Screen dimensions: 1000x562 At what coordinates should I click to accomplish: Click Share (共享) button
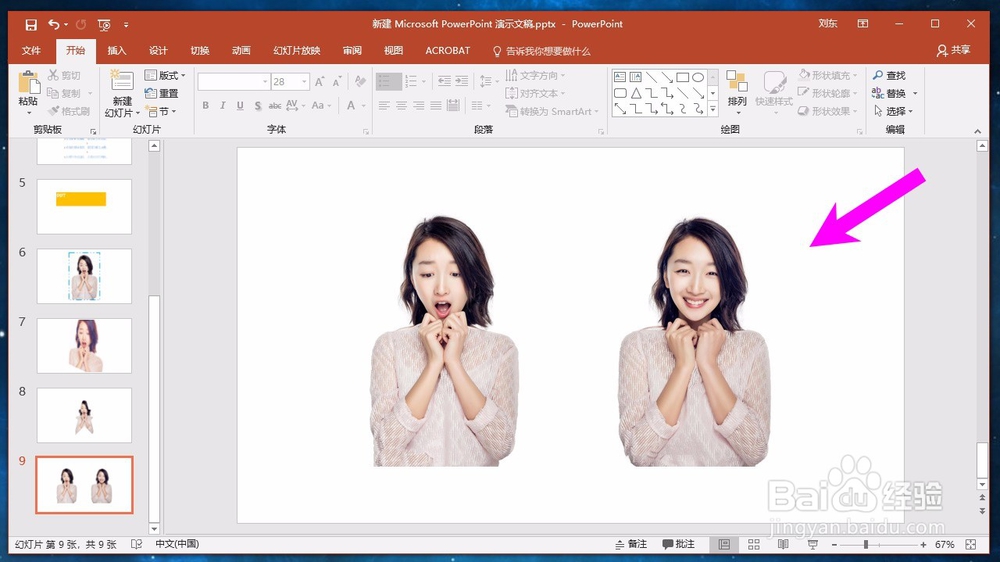click(953, 50)
